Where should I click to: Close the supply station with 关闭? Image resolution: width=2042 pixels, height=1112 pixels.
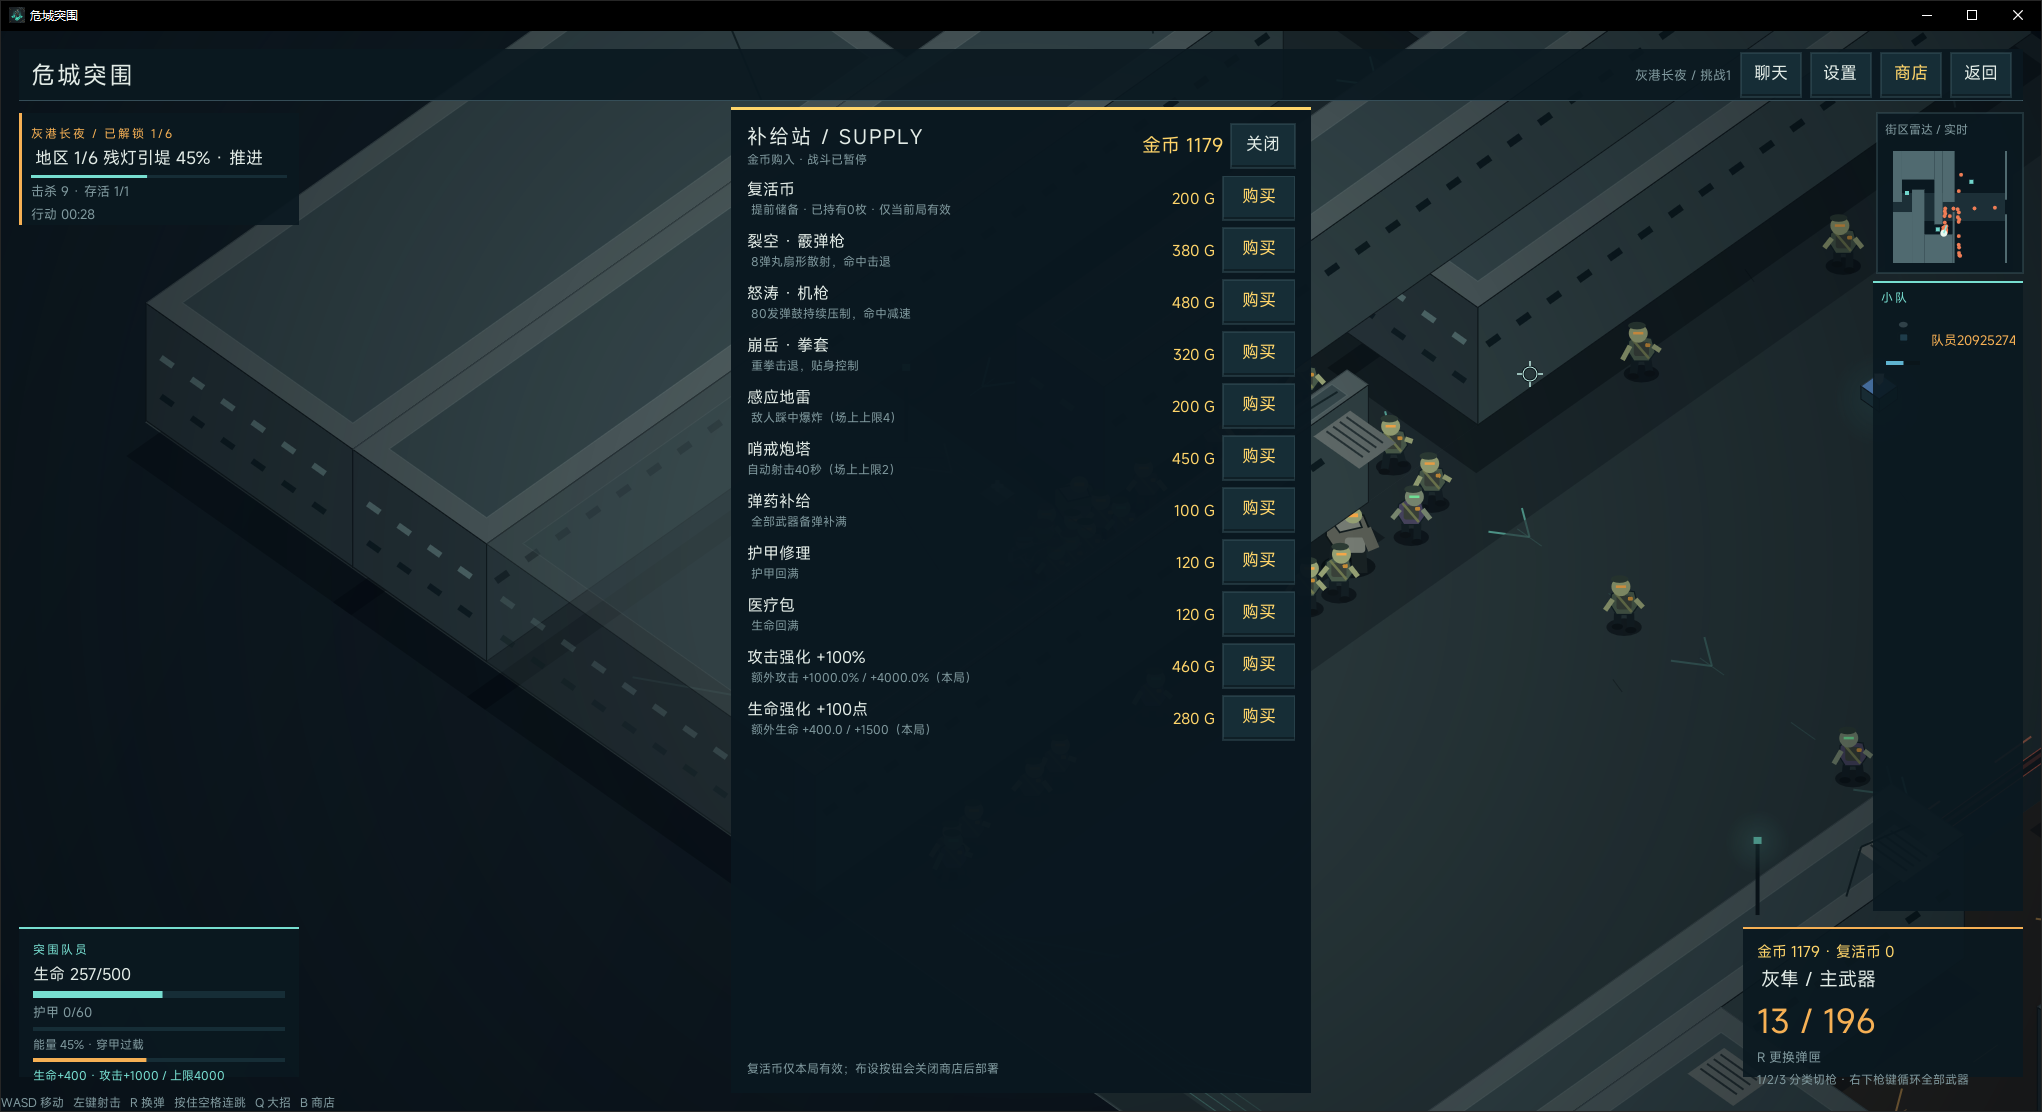[1262, 145]
